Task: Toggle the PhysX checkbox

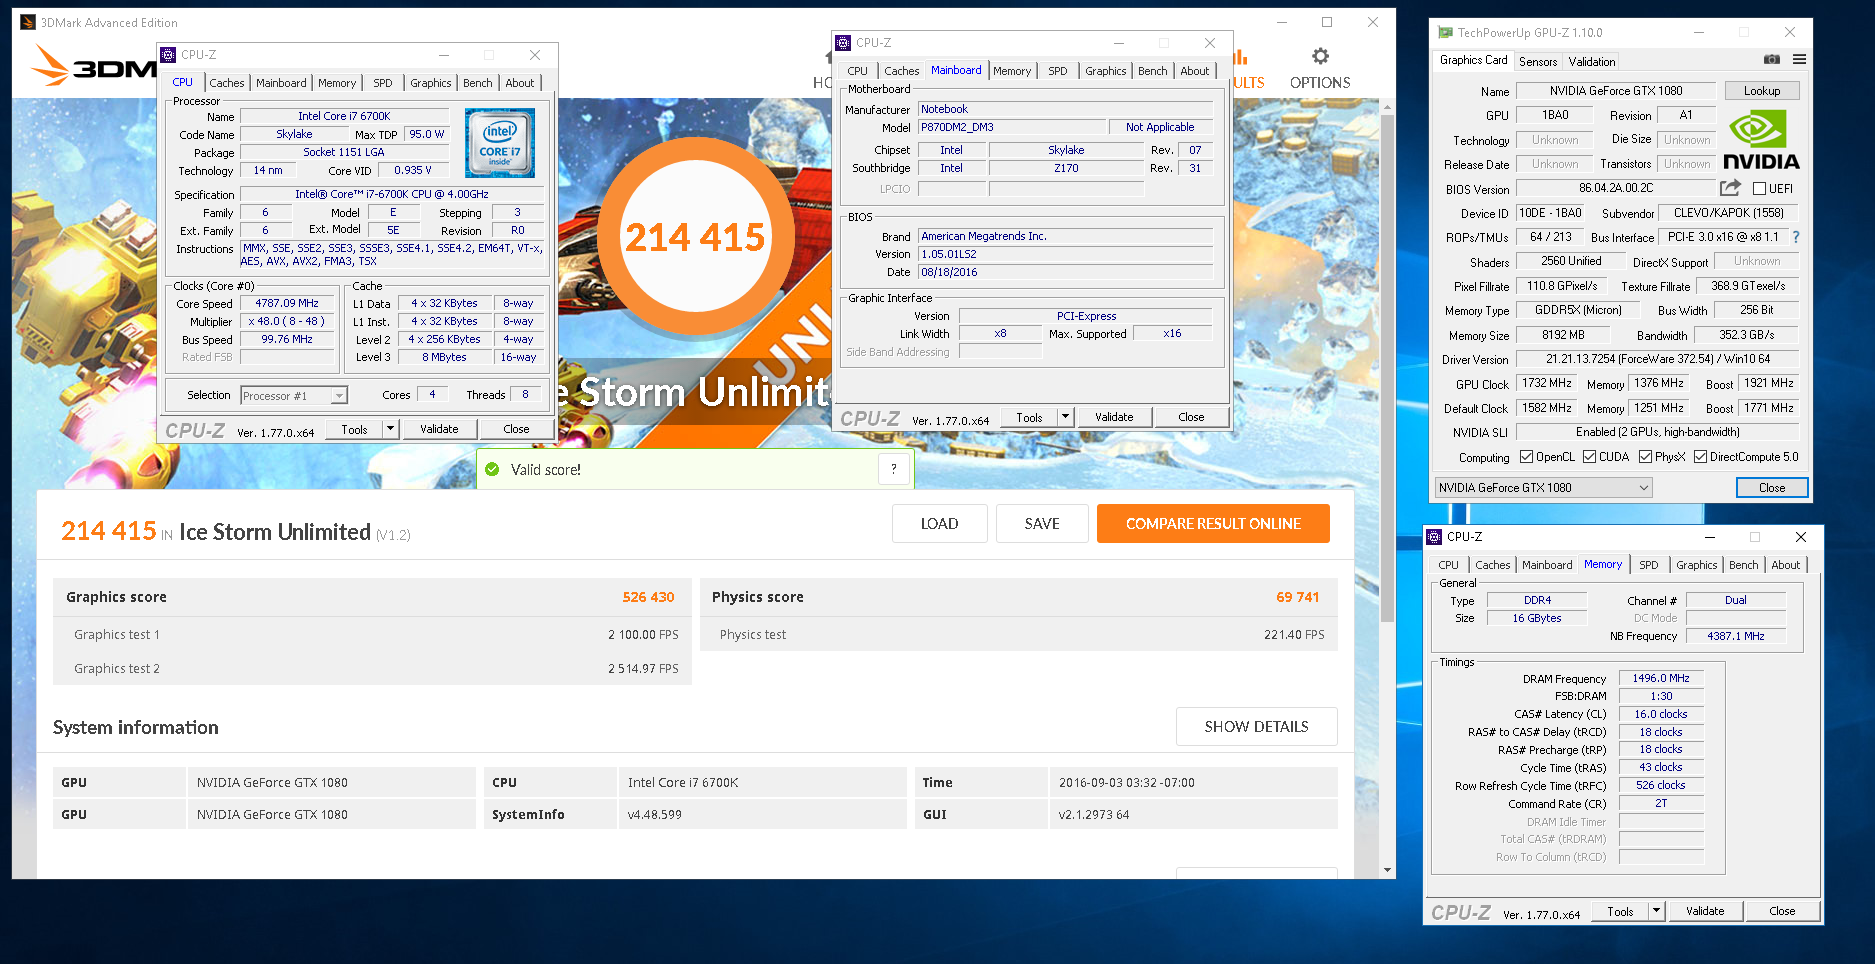Action: click(x=1645, y=457)
